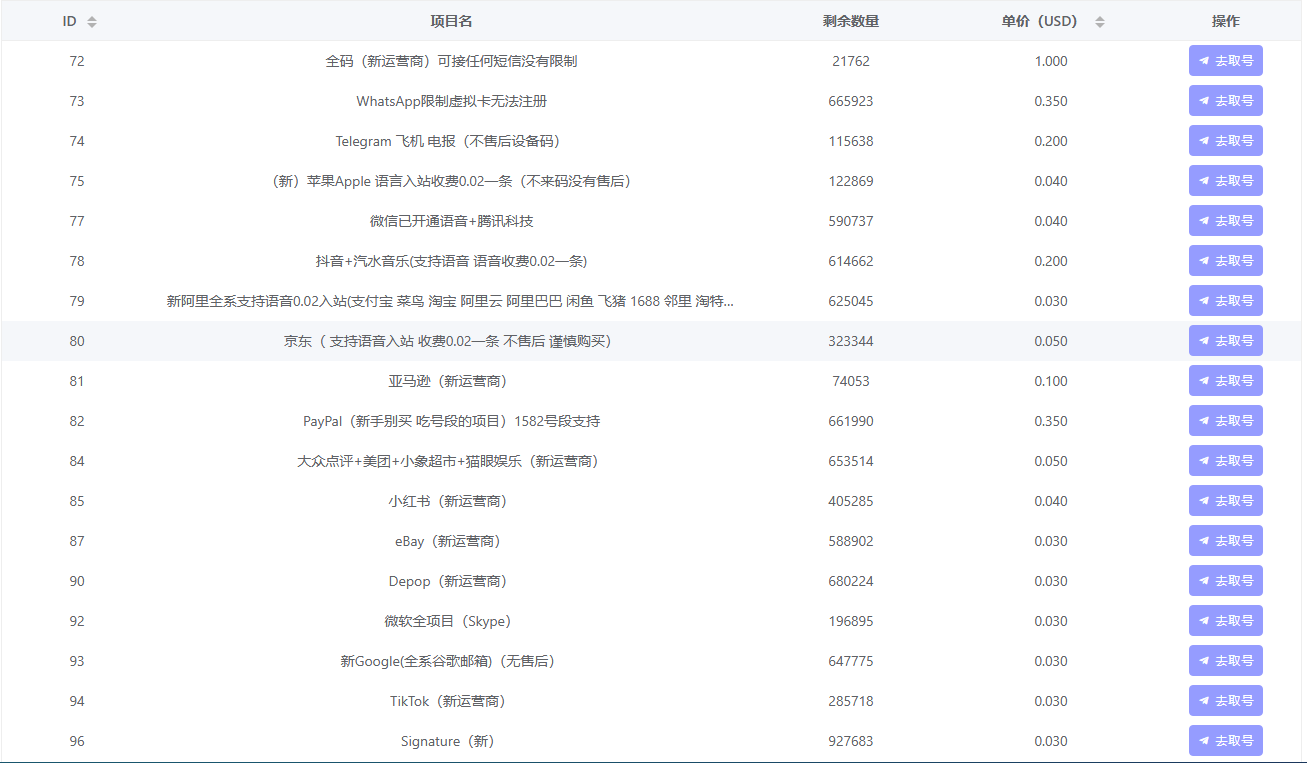The image size is (1307, 763).
Task: Select 小红书（新运营商）project name
Action: tap(451, 501)
